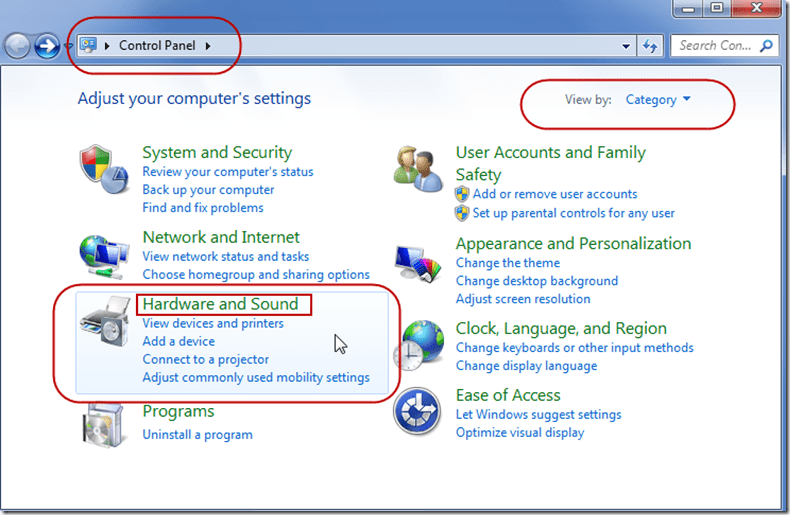Viewport: 790px width, 515px height.
Task: Open Clock, Language, and Region heading
Action: point(561,329)
